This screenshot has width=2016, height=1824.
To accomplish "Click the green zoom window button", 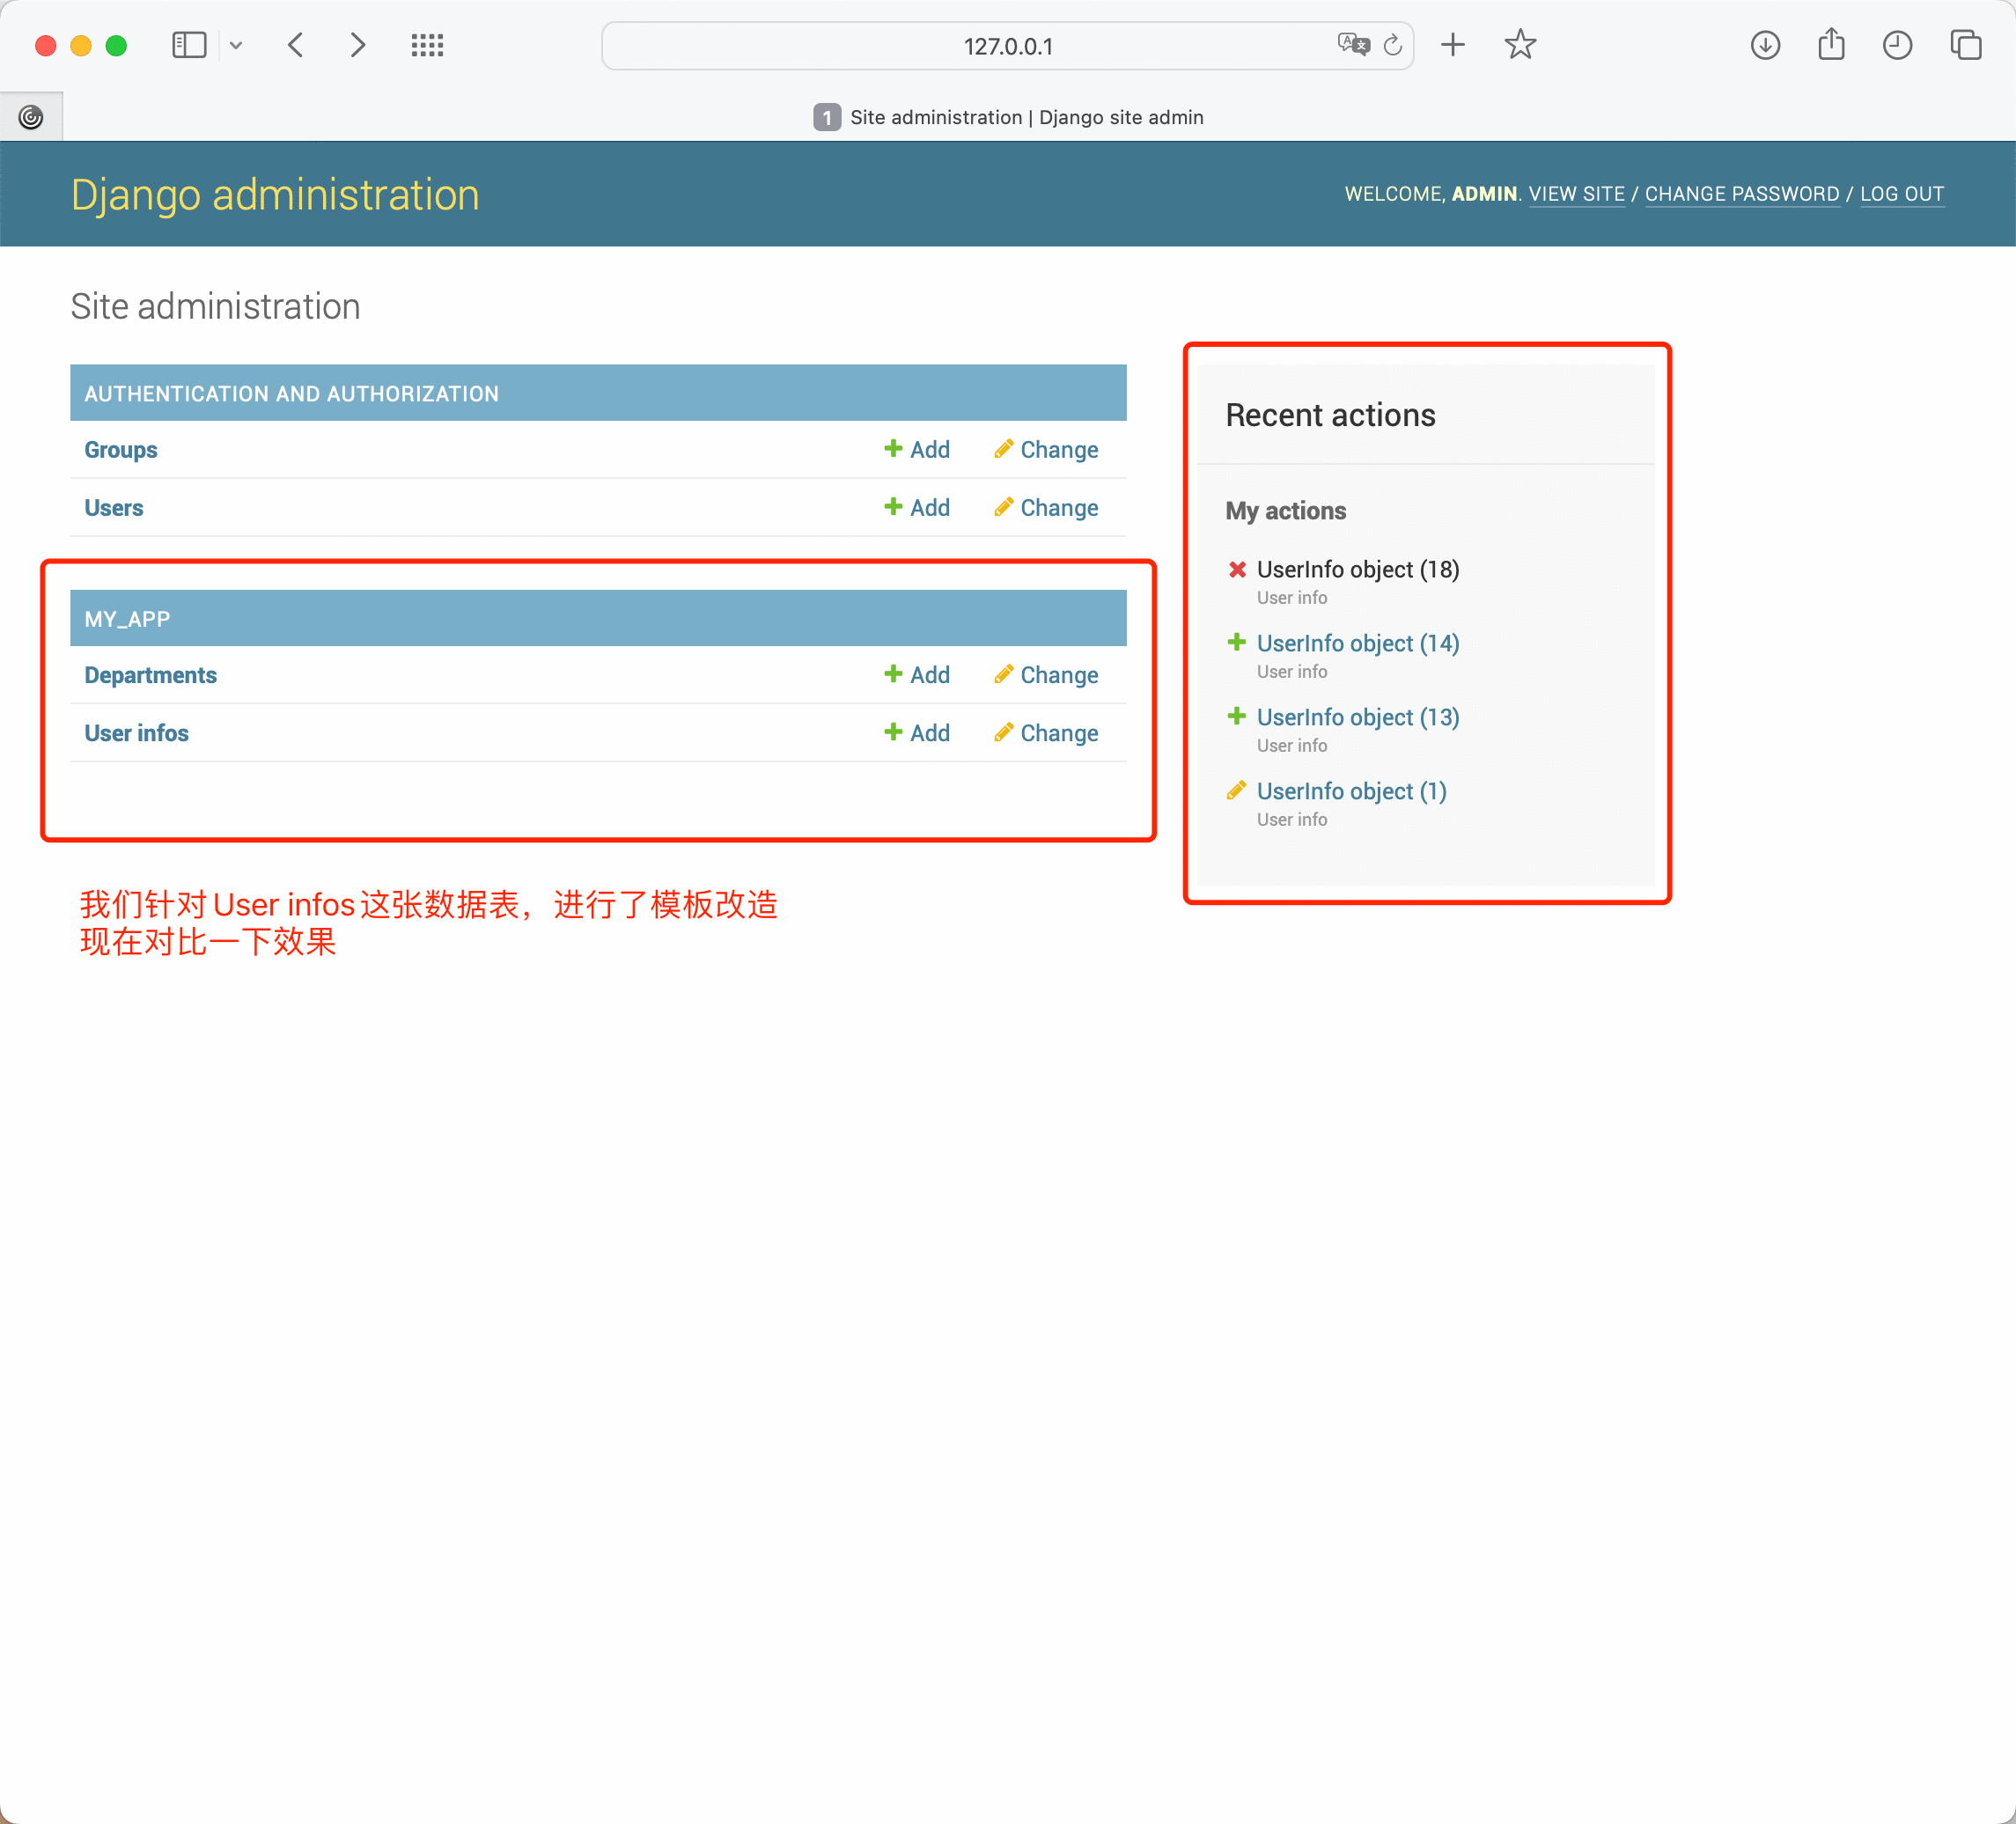I will click(x=116, y=45).
